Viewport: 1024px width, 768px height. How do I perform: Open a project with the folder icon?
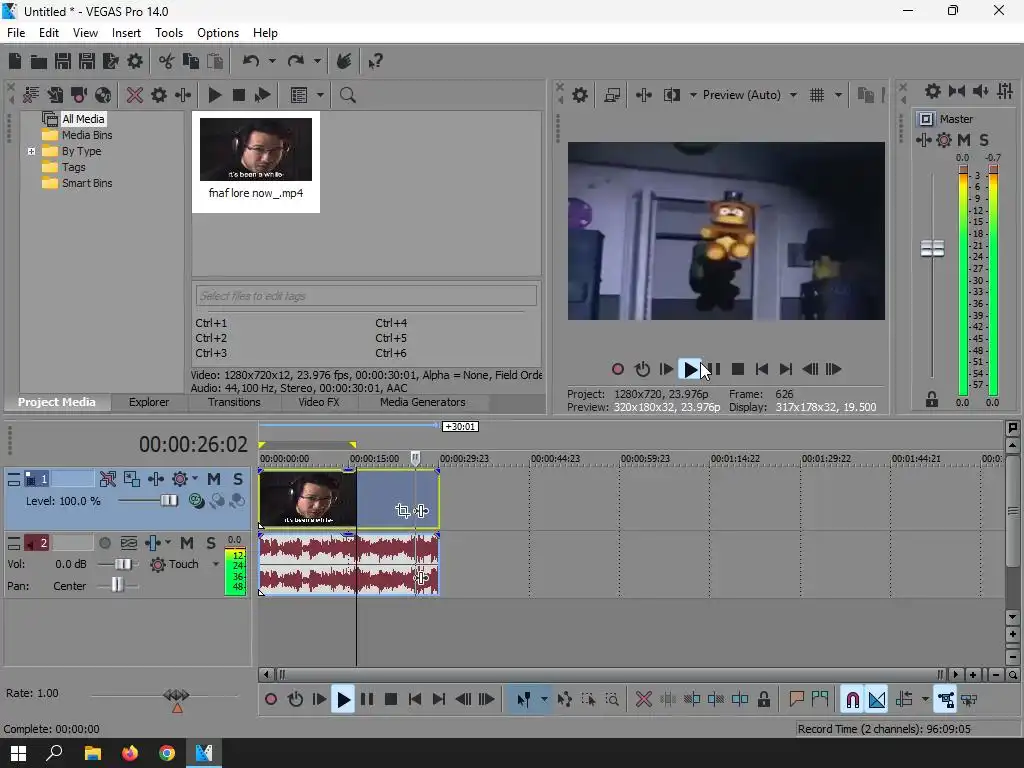point(39,61)
